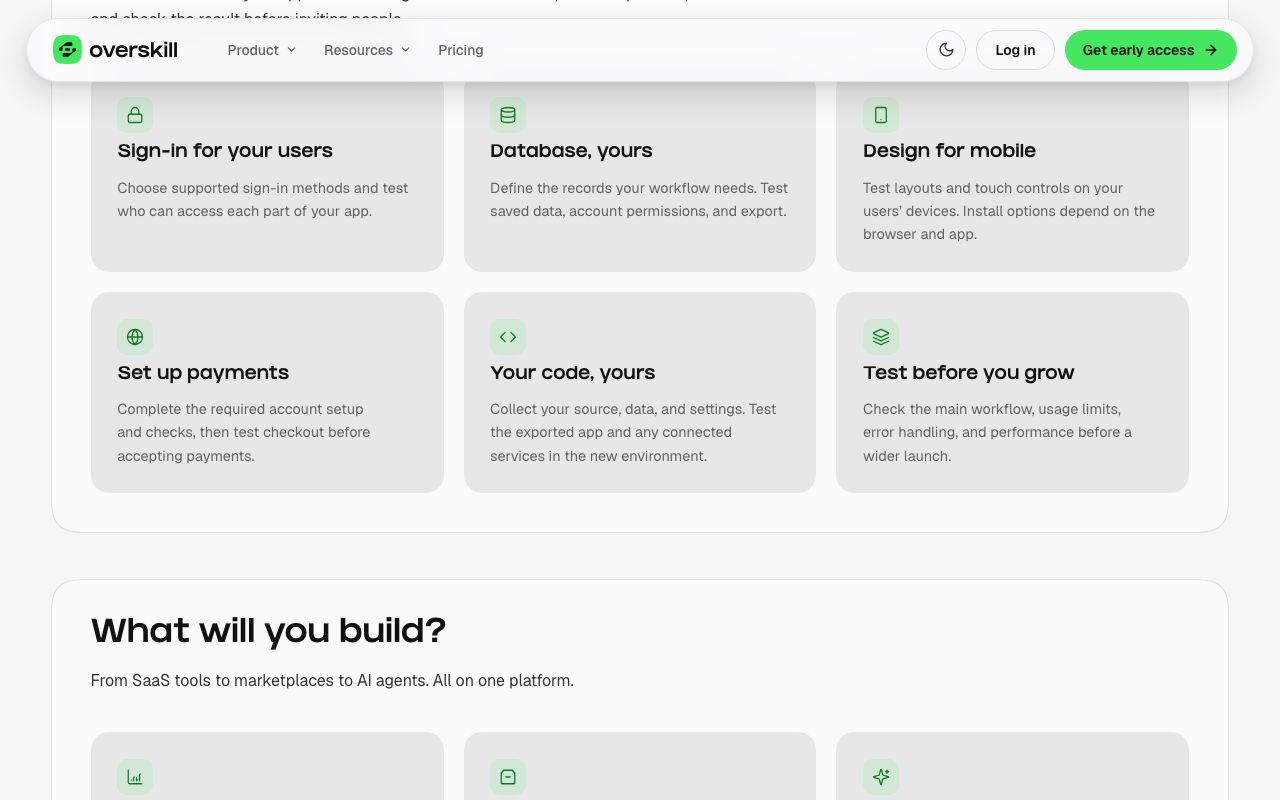The image size is (1280, 800).
Task: Click the overskill logo icon
Action: 67,50
